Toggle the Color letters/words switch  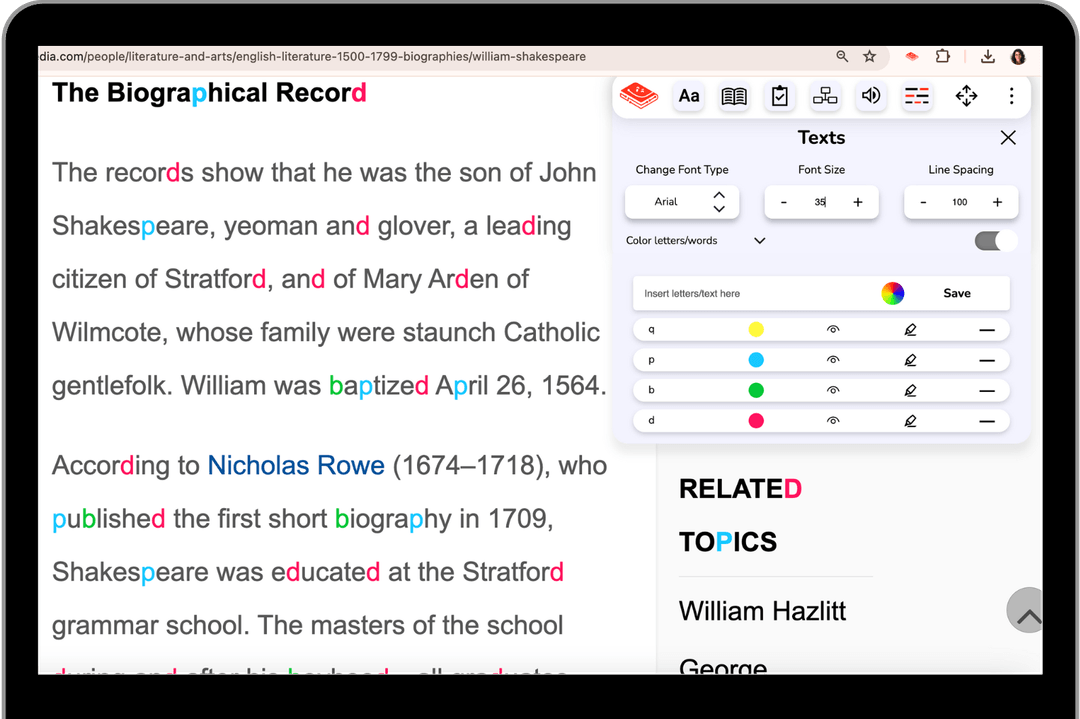pyautogui.click(x=994, y=241)
